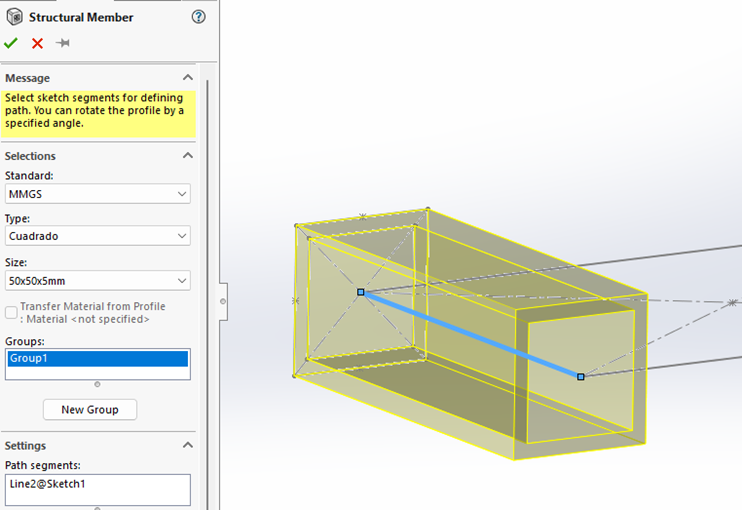Click the Structural Member panel title
This screenshot has width=742, height=510.
pyautogui.click(x=81, y=18)
